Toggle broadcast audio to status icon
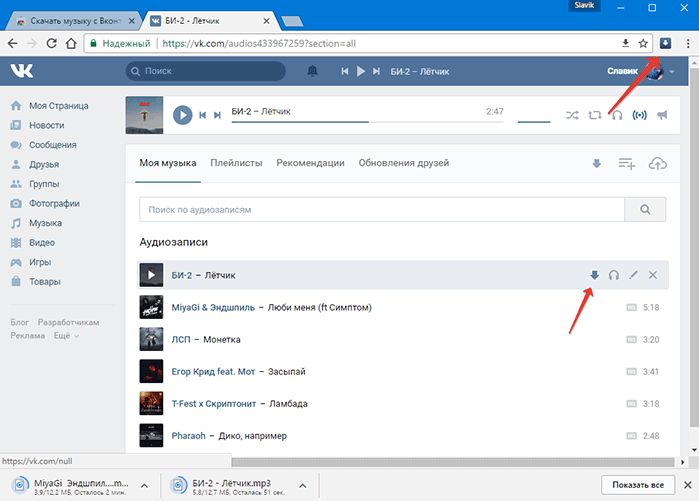Viewport: 699px width, 501px height. pos(640,115)
